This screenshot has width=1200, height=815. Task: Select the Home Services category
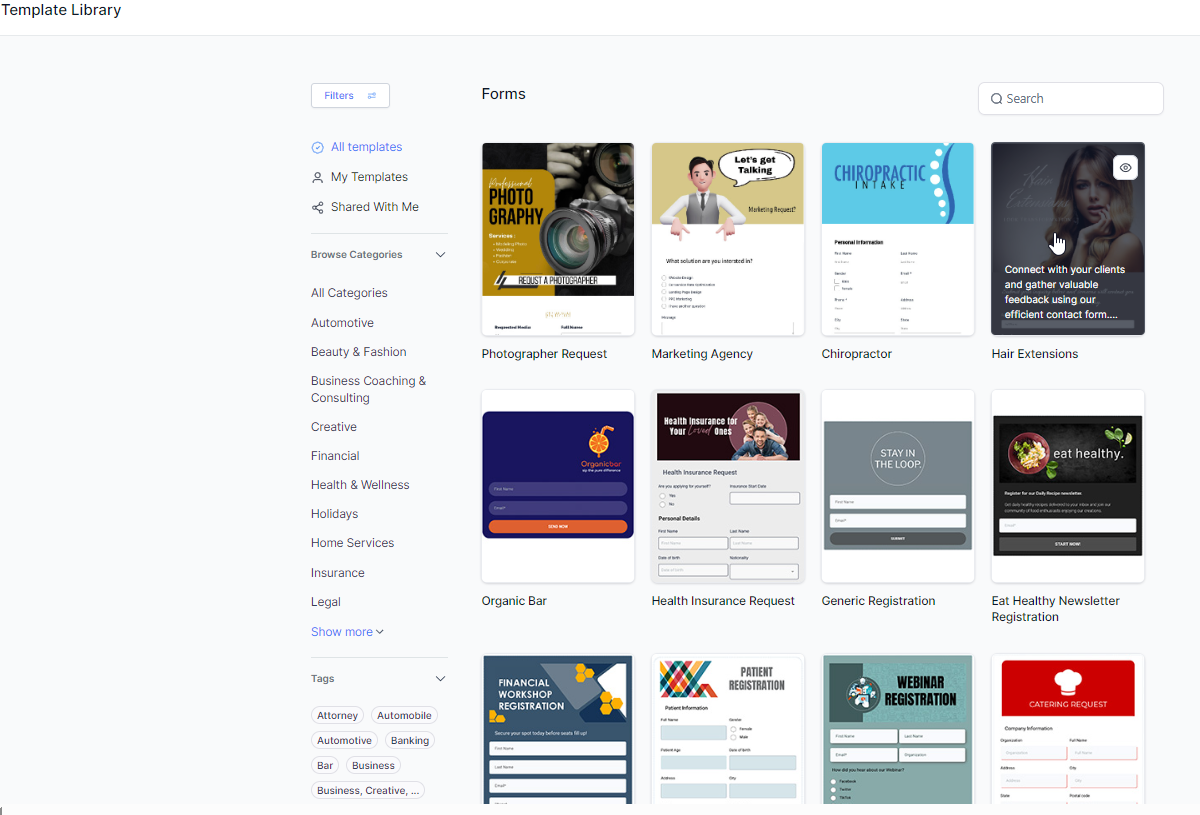point(352,543)
